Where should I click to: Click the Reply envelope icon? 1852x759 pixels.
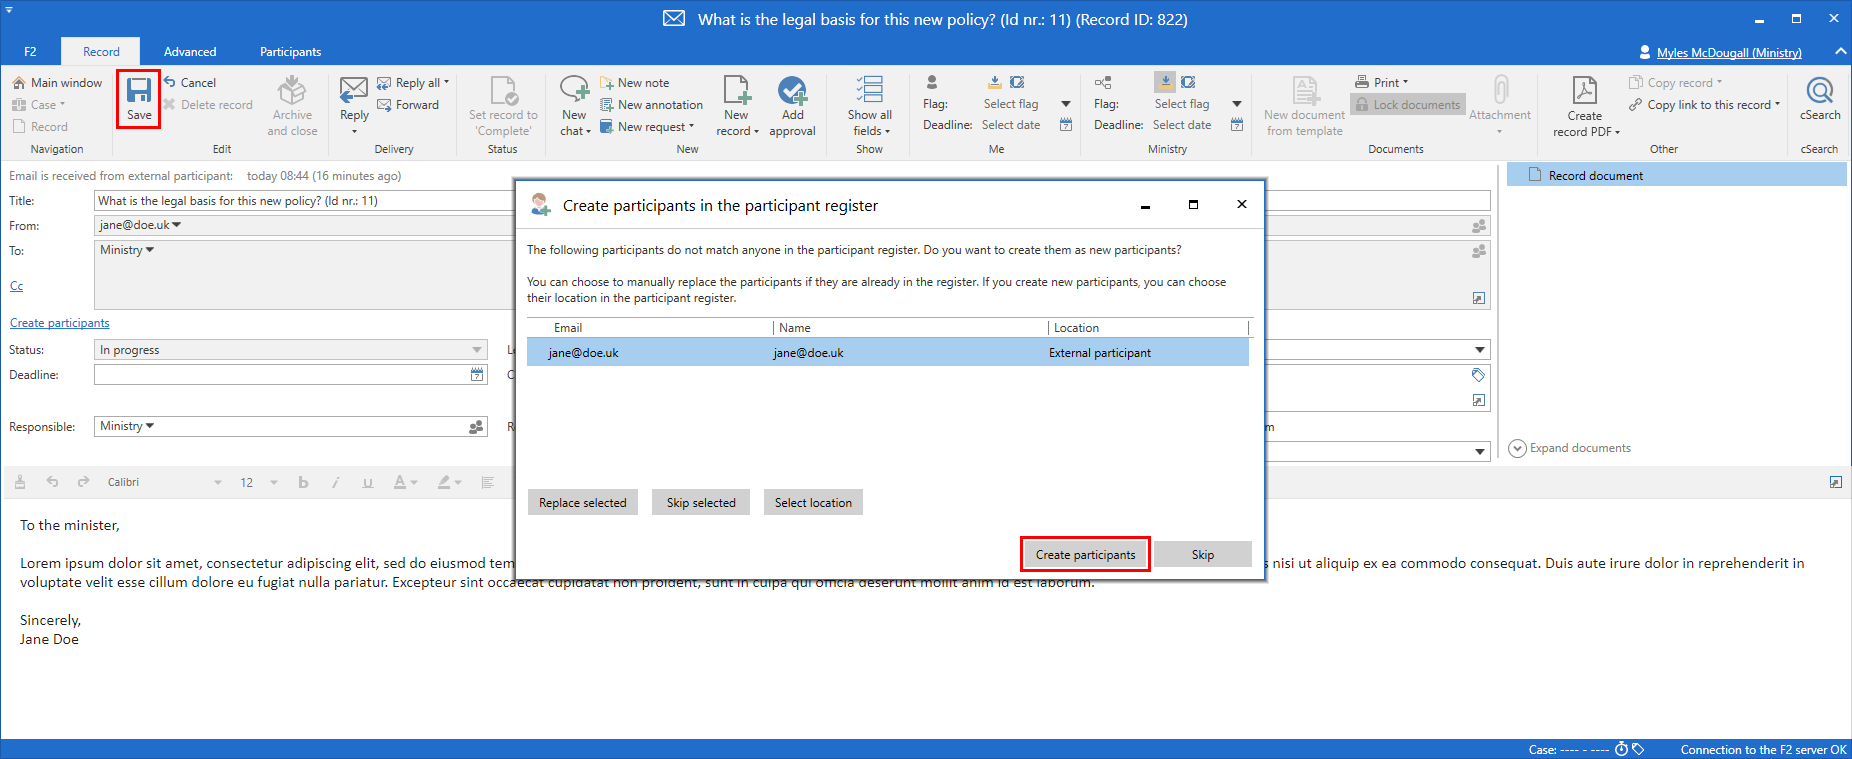(354, 91)
